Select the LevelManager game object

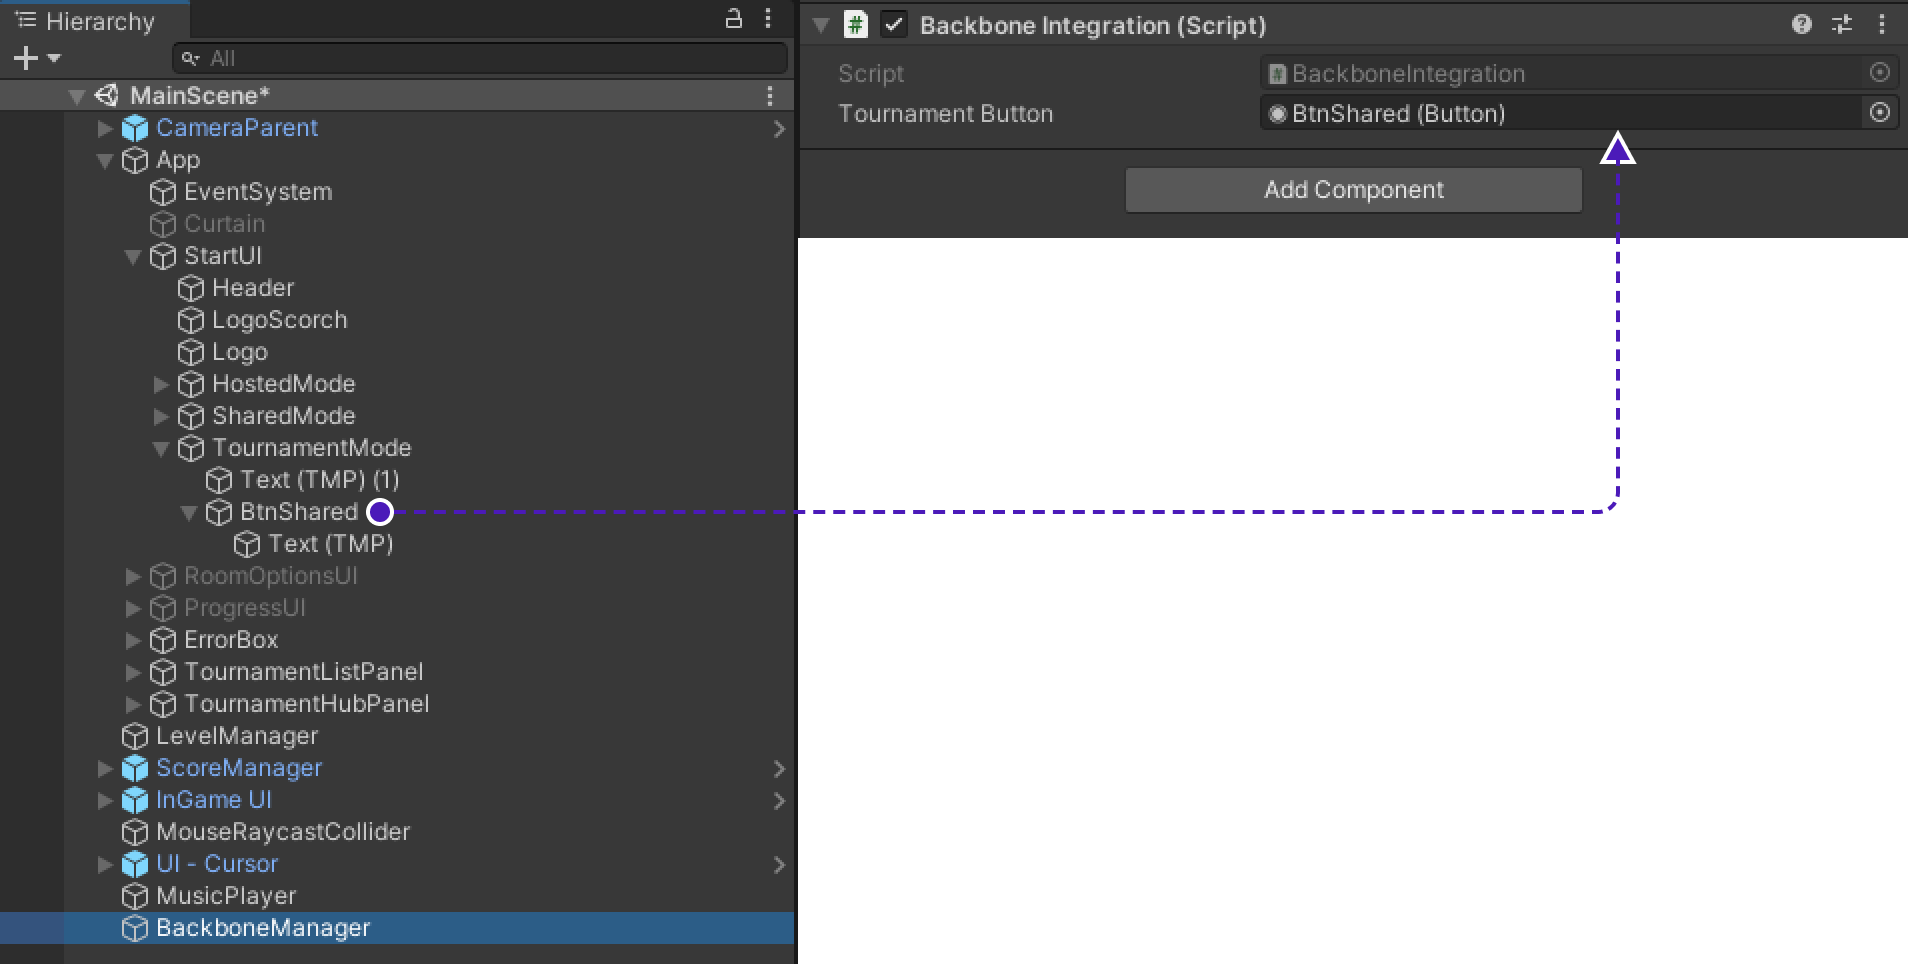pos(237,736)
